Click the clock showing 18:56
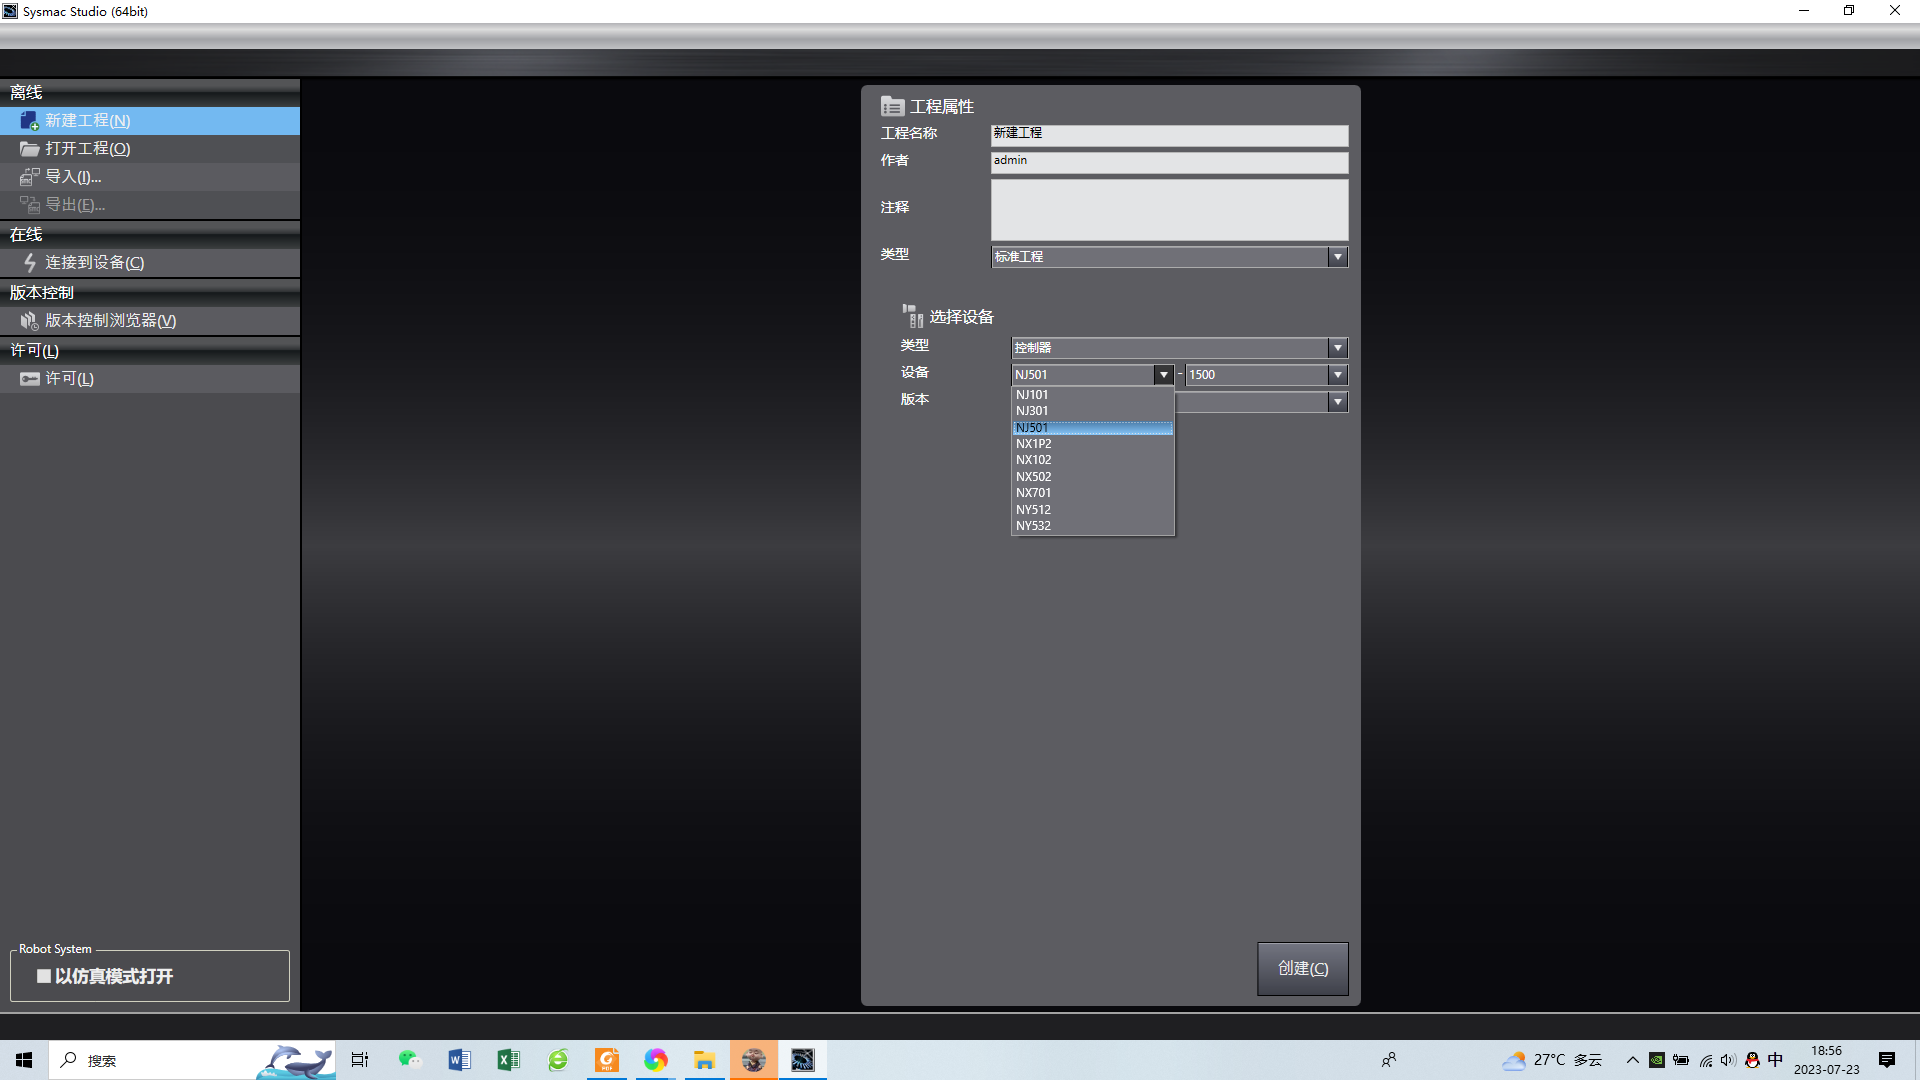 click(1826, 1060)
